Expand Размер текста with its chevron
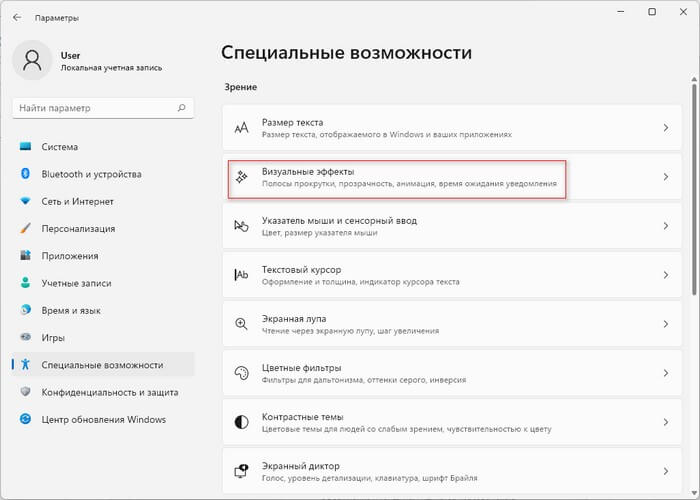This screenshot has height=500, width=700. [x=665, y=128]
